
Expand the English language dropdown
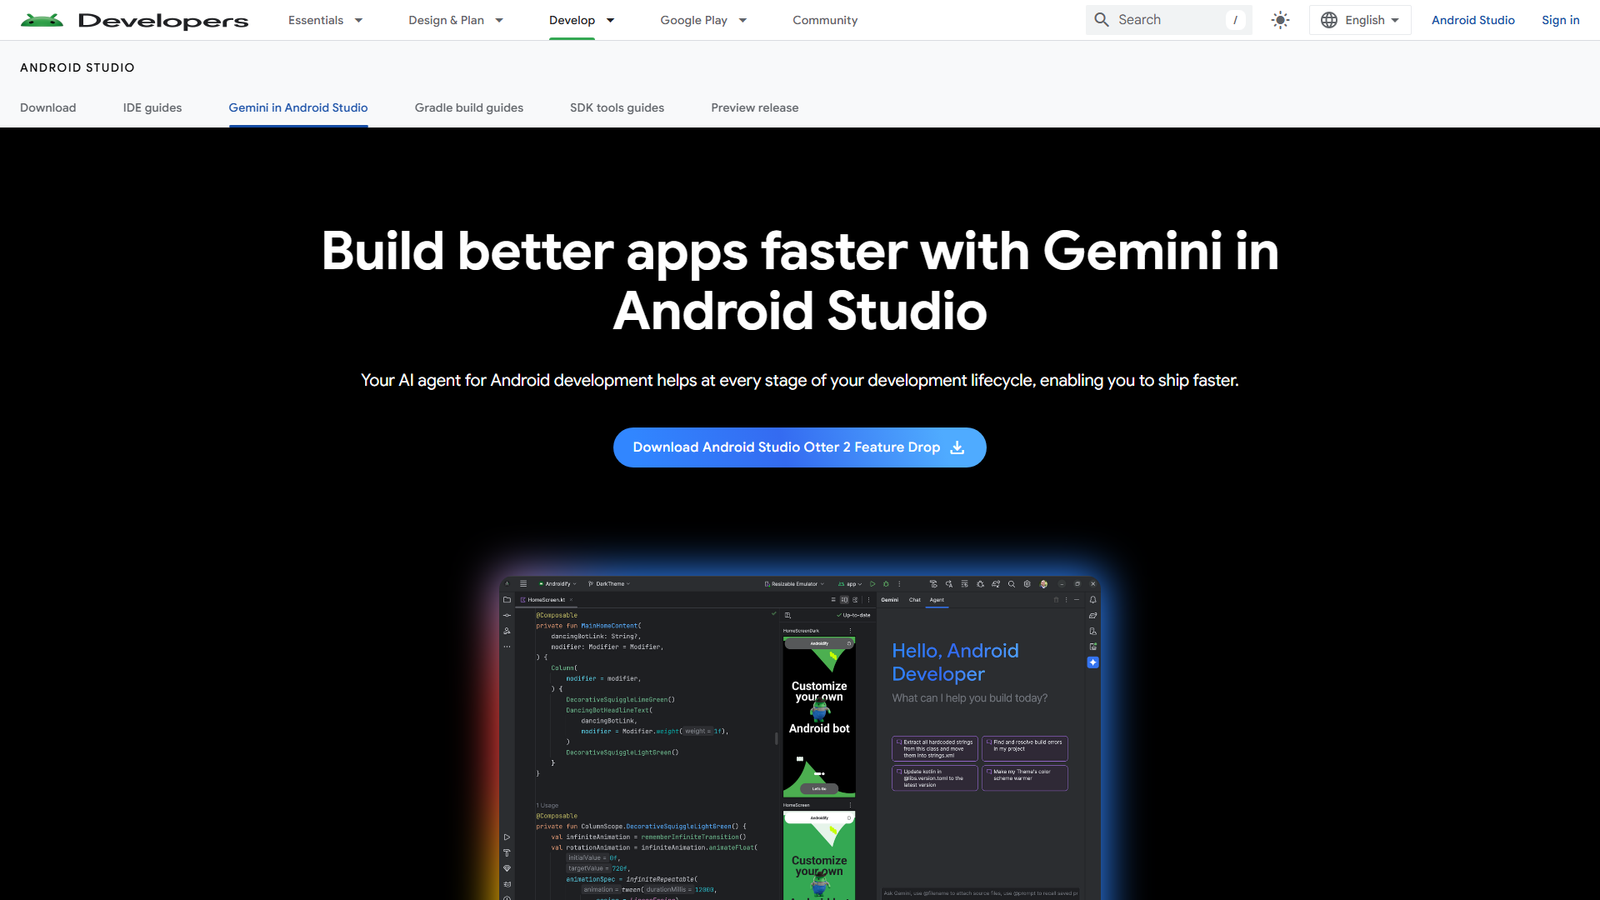(x=1360, y=19)
